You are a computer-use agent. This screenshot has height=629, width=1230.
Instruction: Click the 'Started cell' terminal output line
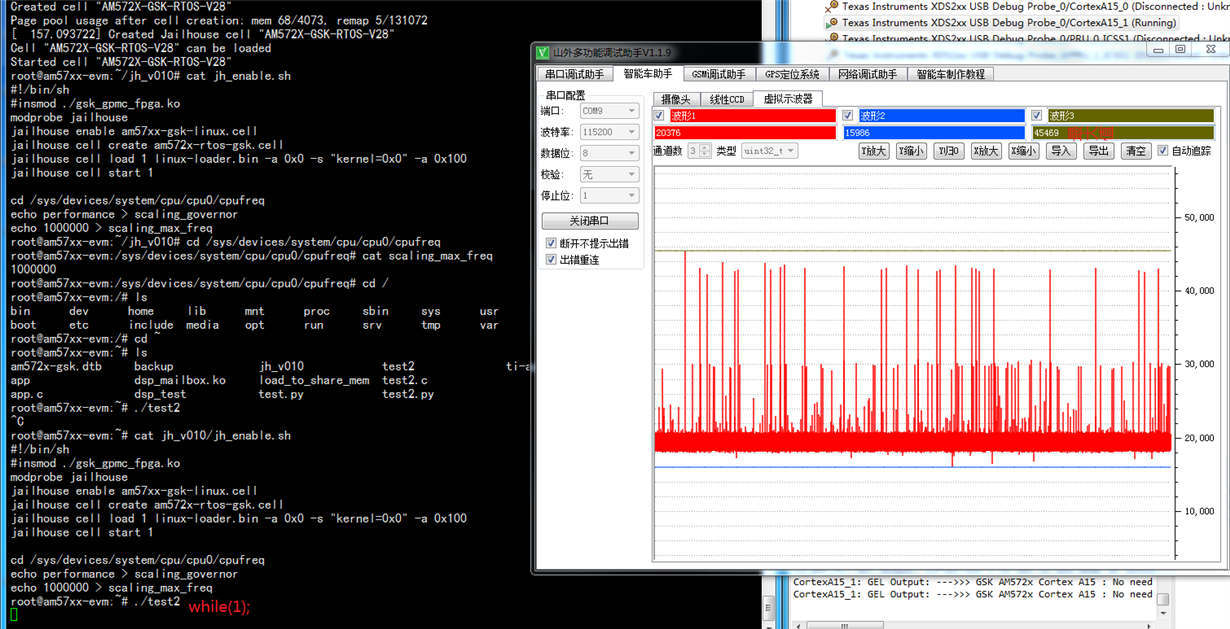tap(120, 62)
